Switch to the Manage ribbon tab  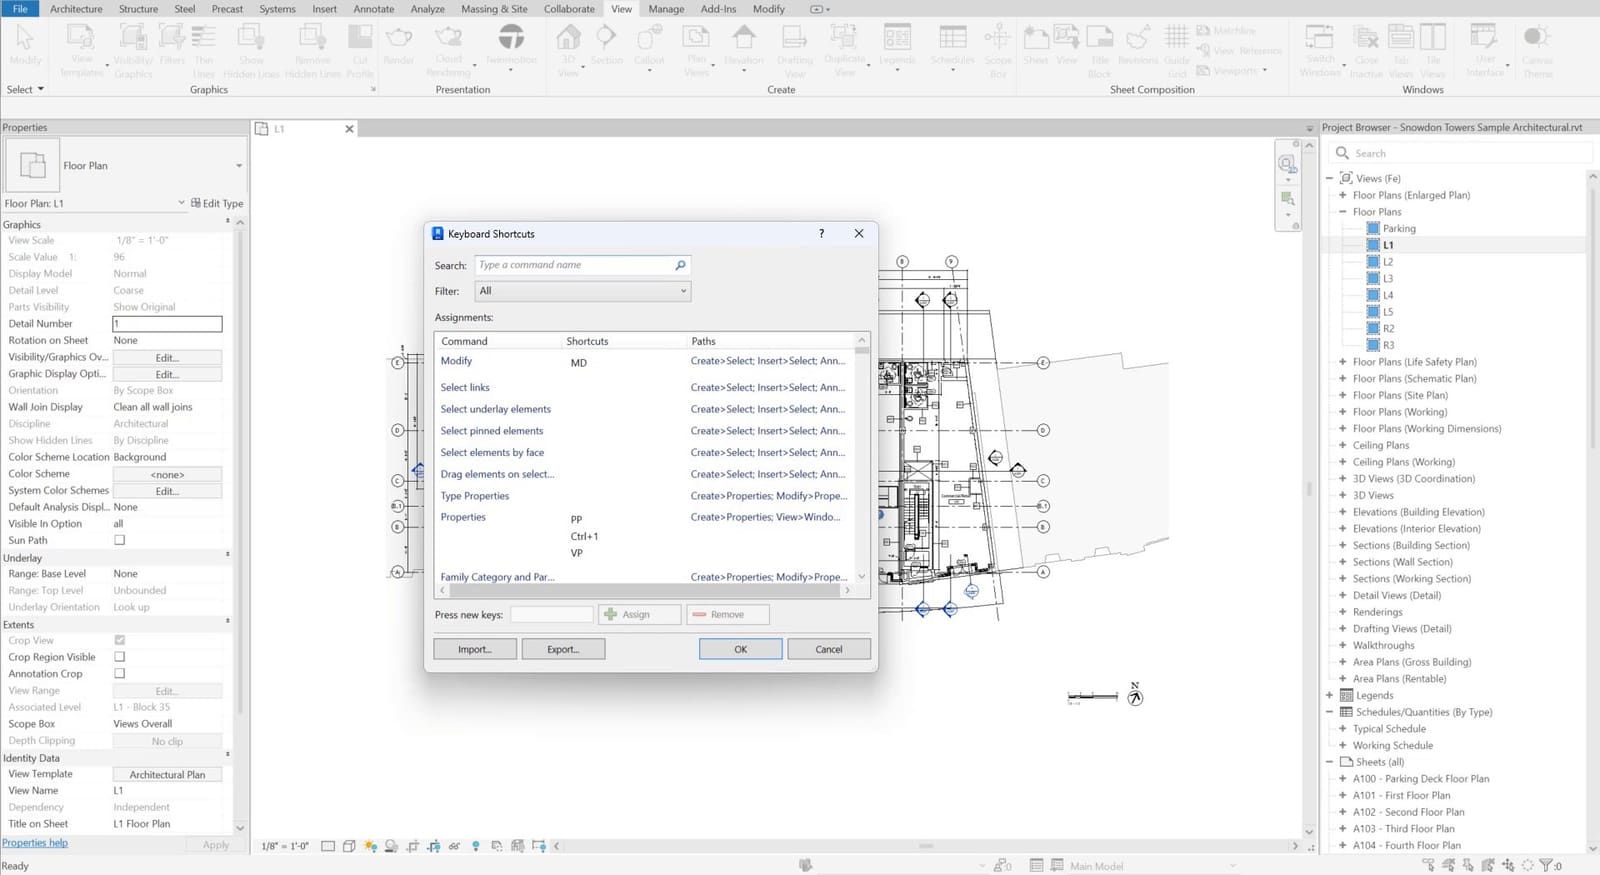click(x=666, y=9)
